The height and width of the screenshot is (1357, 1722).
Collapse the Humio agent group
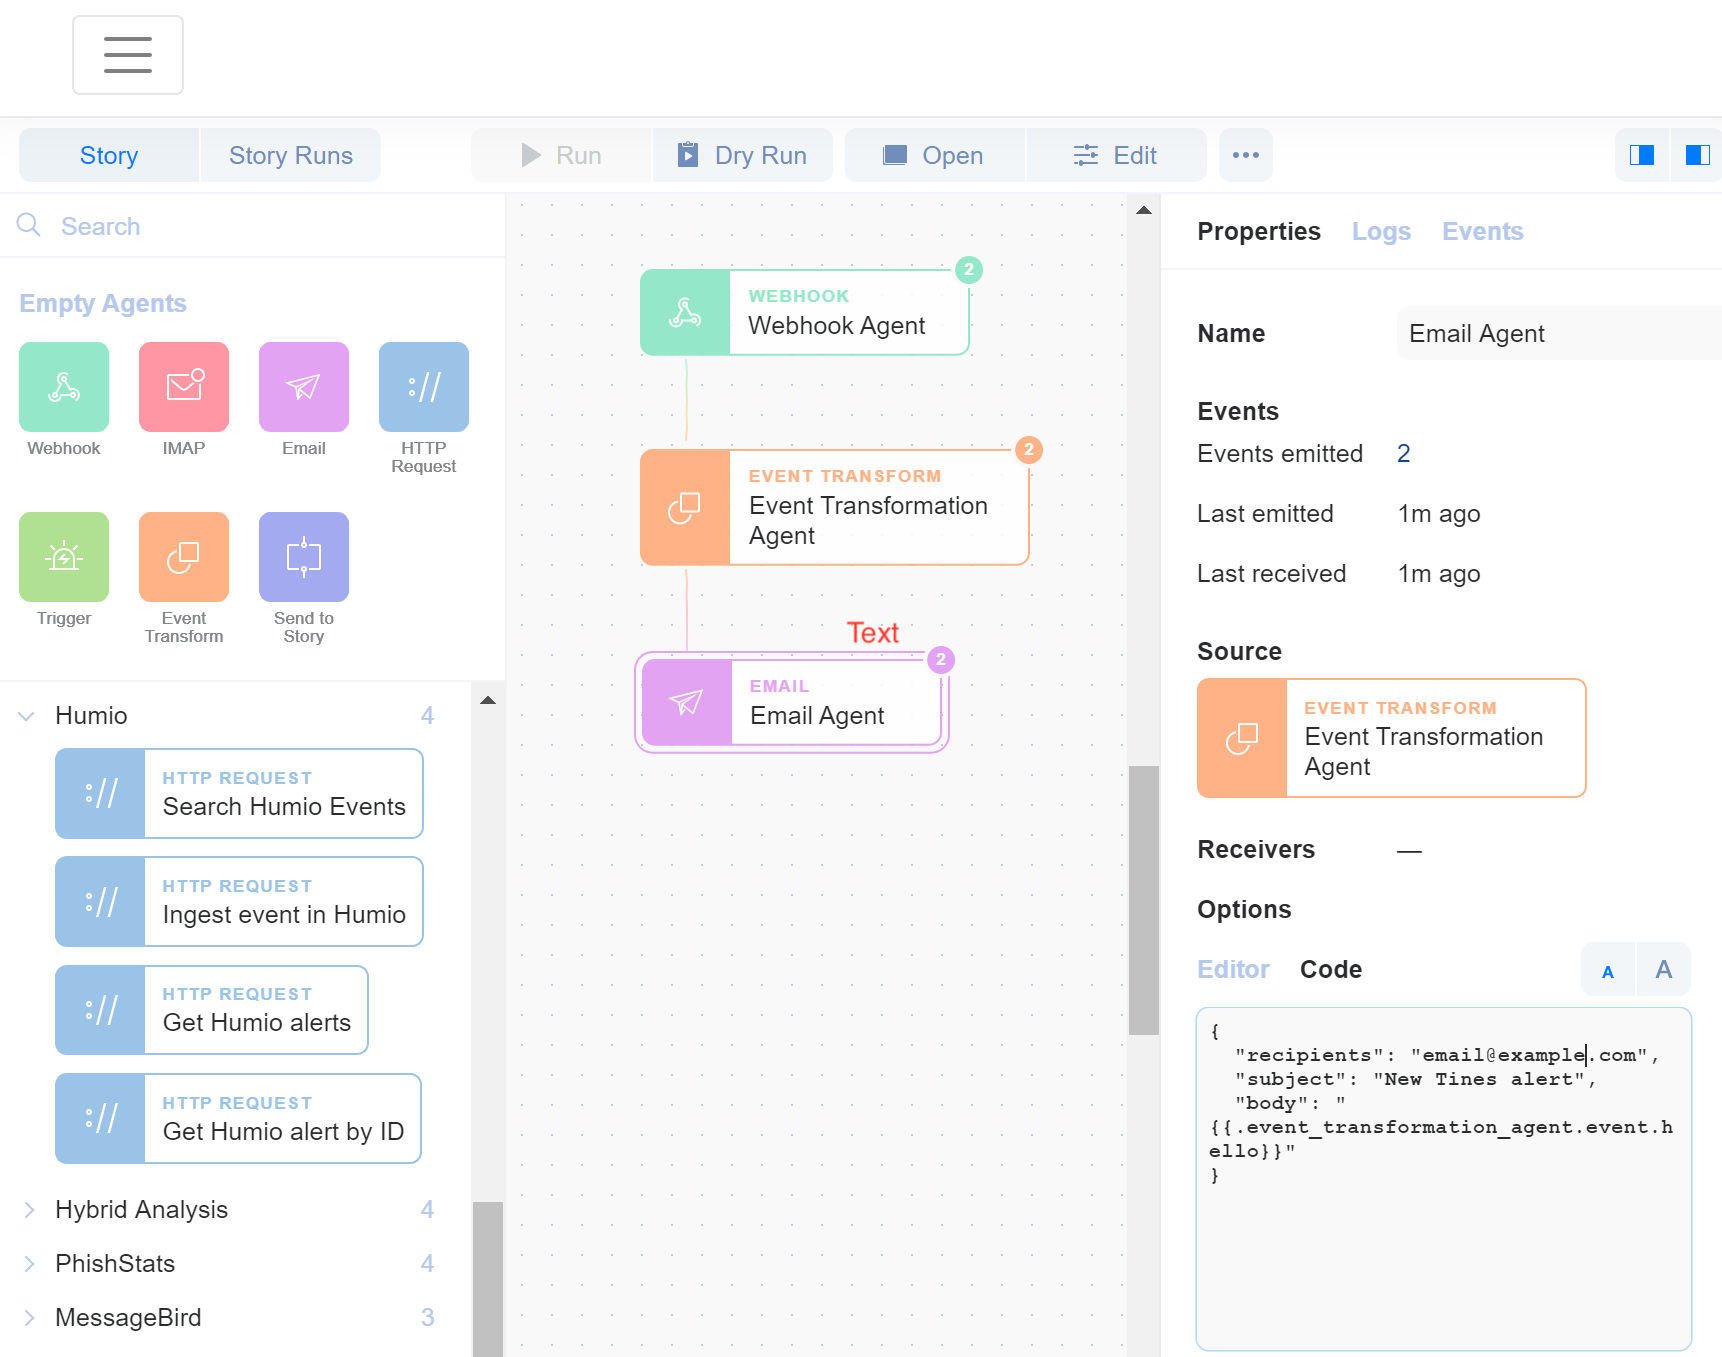(x=27, y=716)
